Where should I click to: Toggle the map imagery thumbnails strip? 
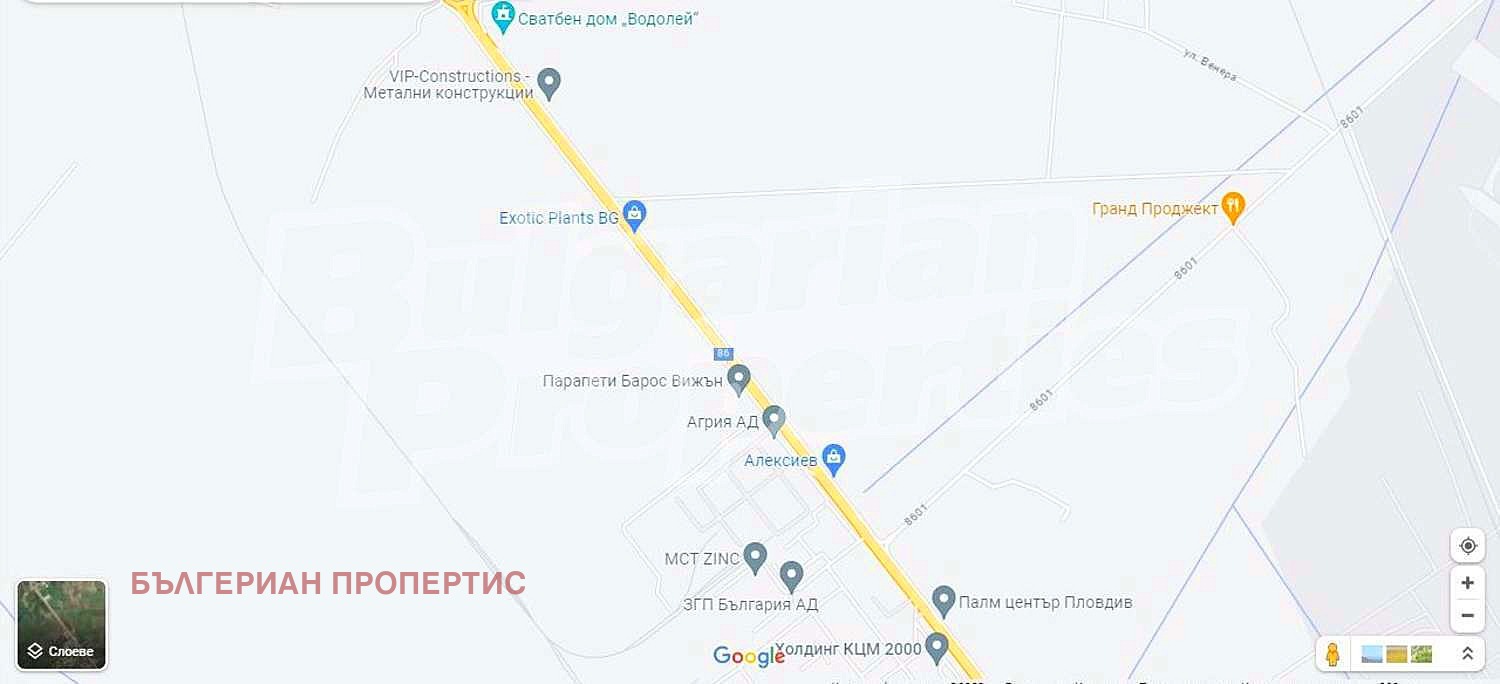[1397, 654]
